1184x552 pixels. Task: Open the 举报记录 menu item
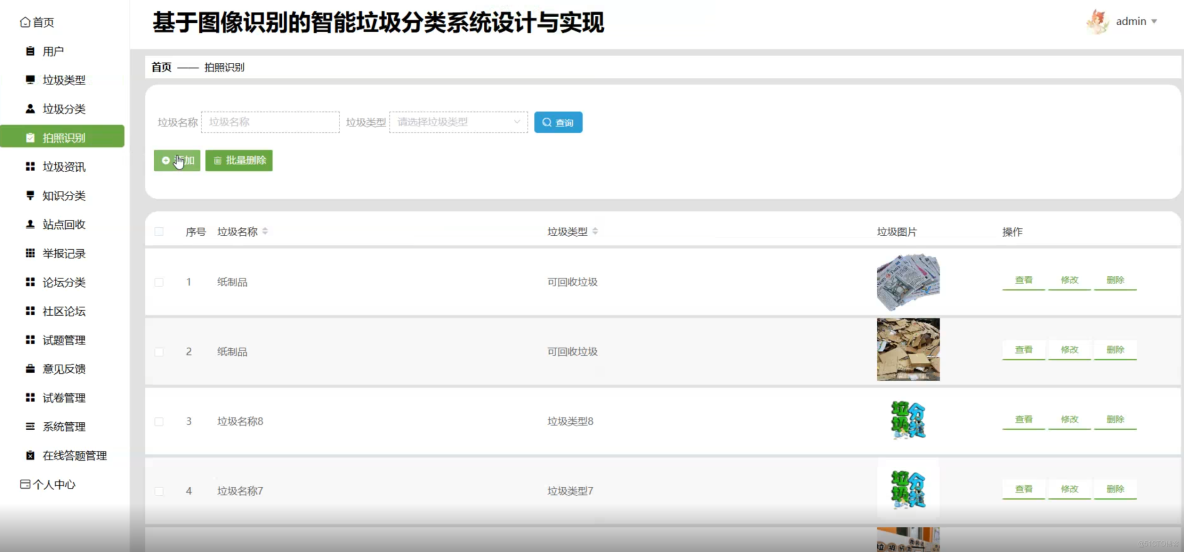click(x=63, y=253)
